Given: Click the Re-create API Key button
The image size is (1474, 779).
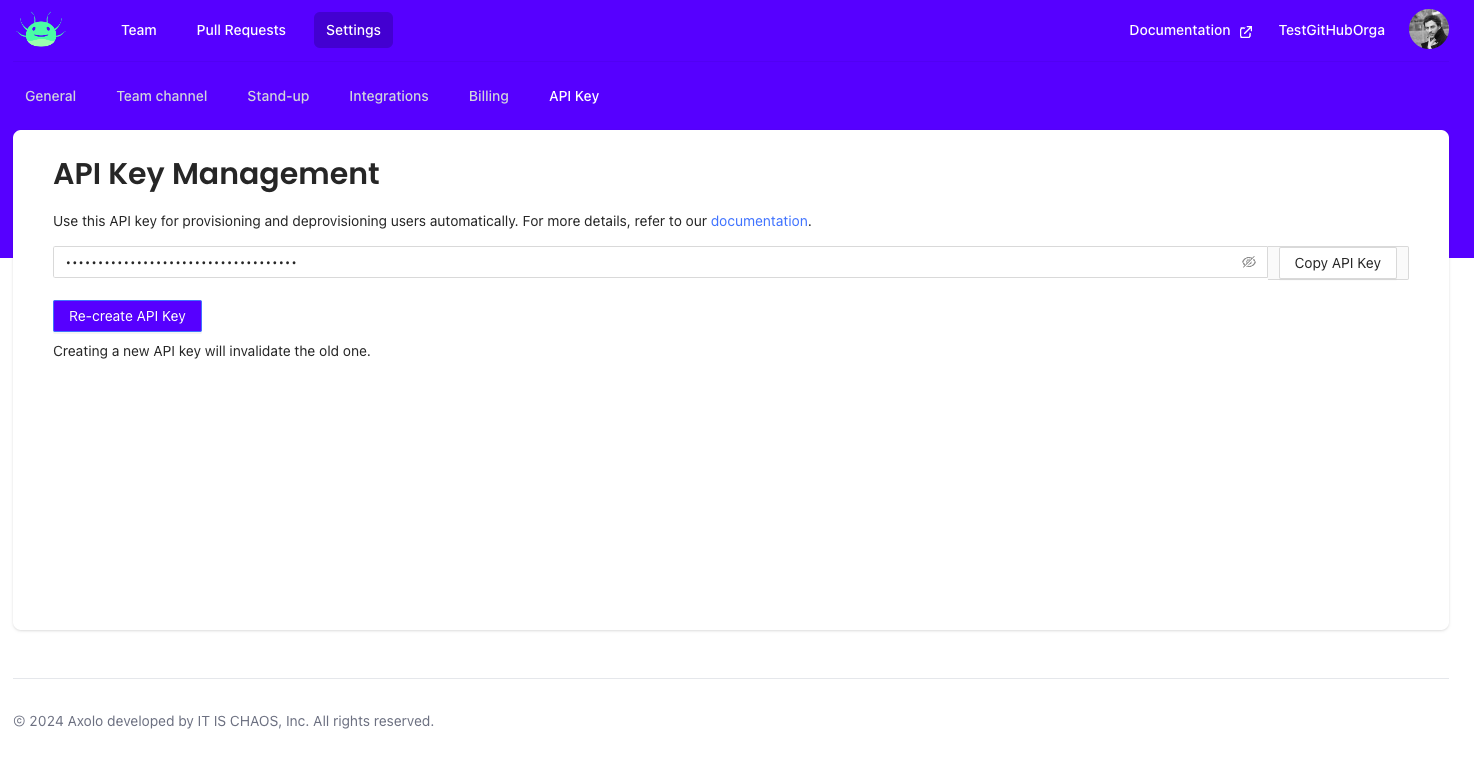Looking at the screenshot, I should pyautogui.click(x=127, y=316).
